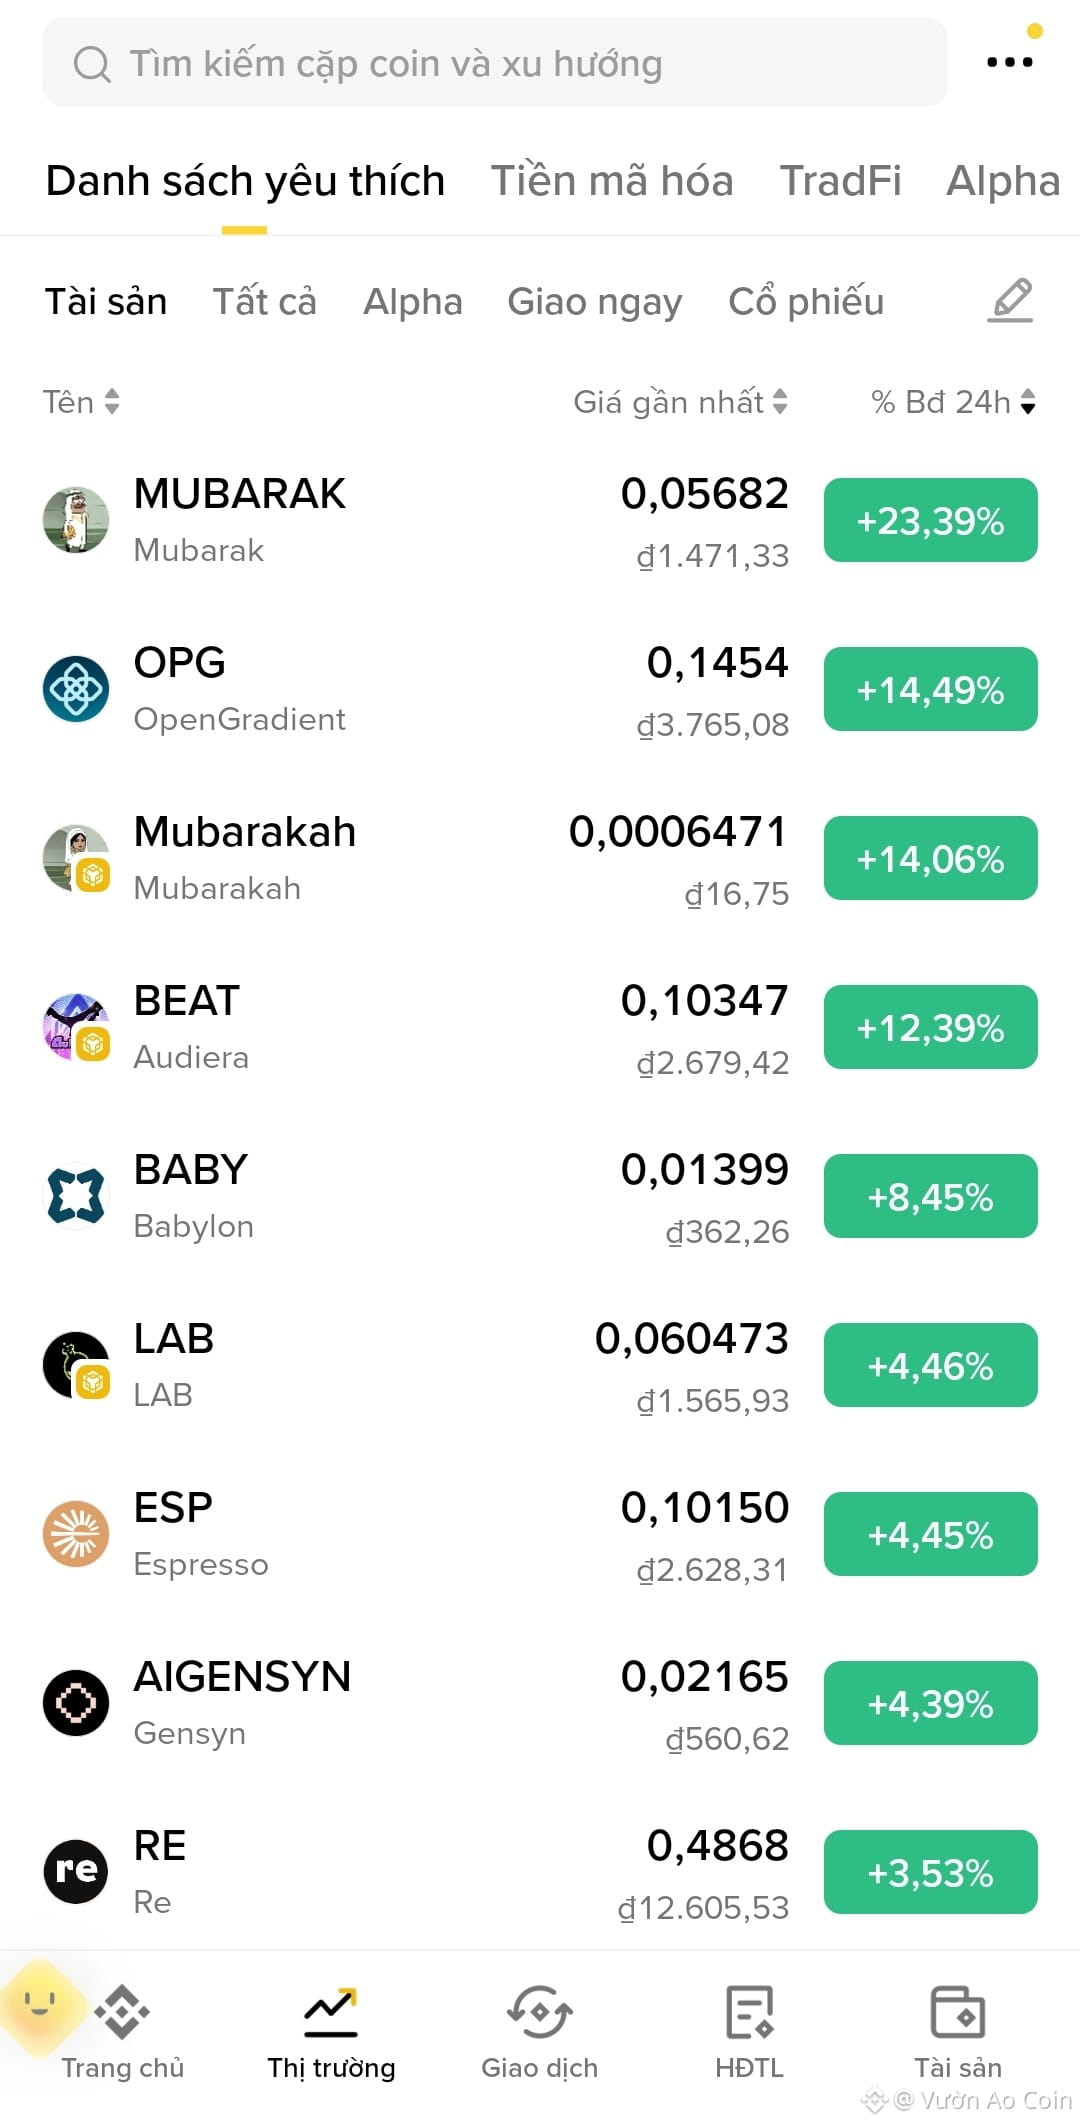The width and height of the screenshot is (1080, 2125).
Task: Sort list by Tên column
Action: pos(81,402)
